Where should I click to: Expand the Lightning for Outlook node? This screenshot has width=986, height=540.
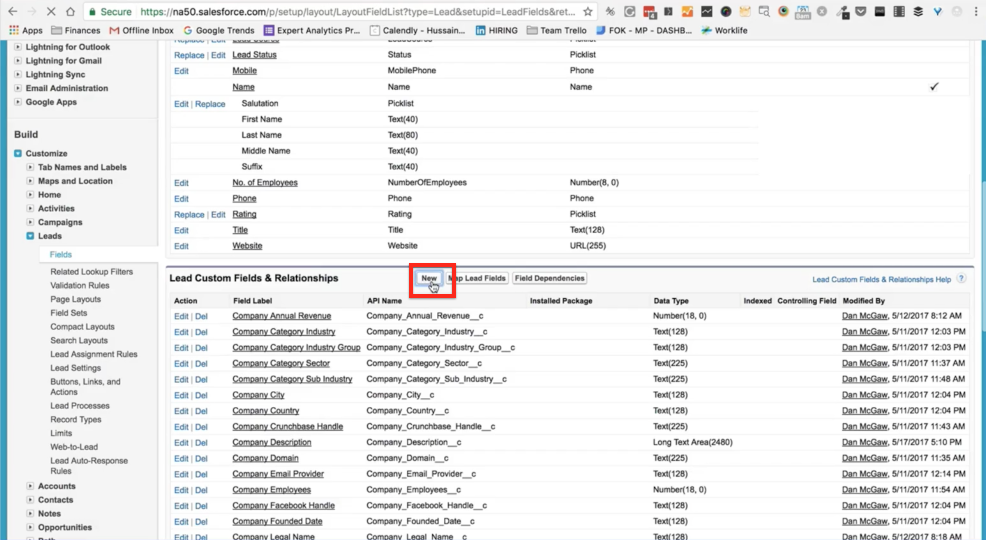[x=18, y=47]
